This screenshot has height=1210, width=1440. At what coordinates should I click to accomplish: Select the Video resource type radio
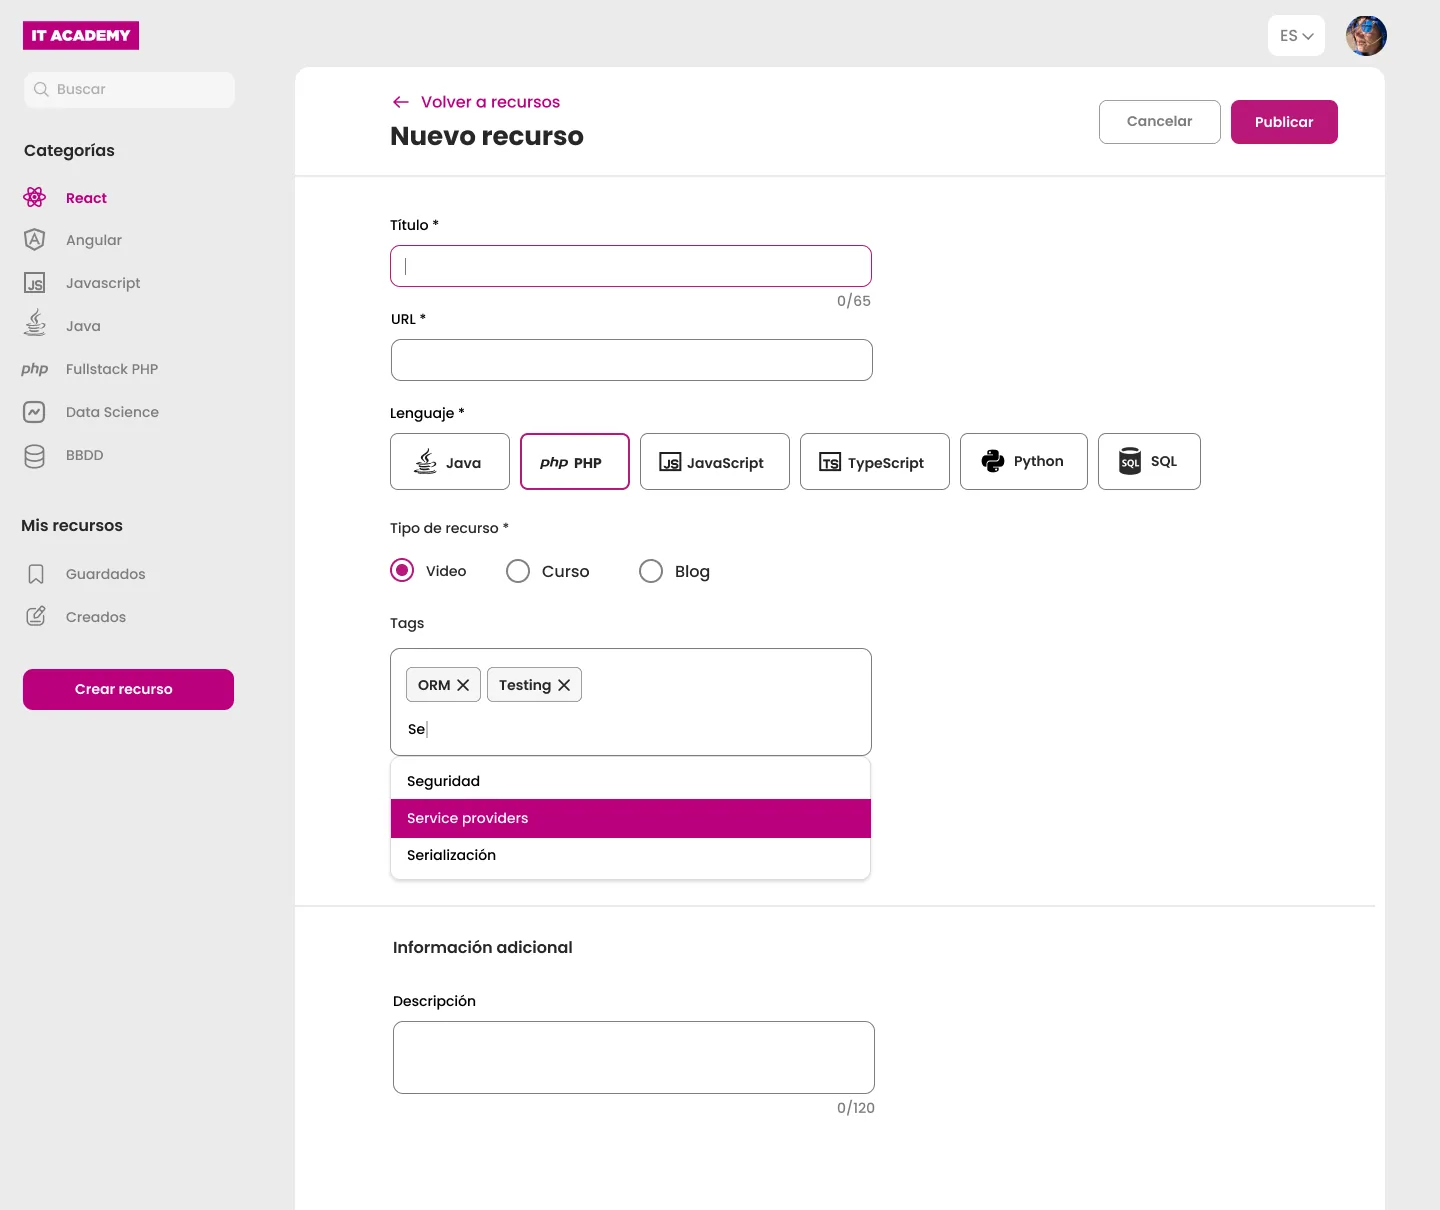402,571
